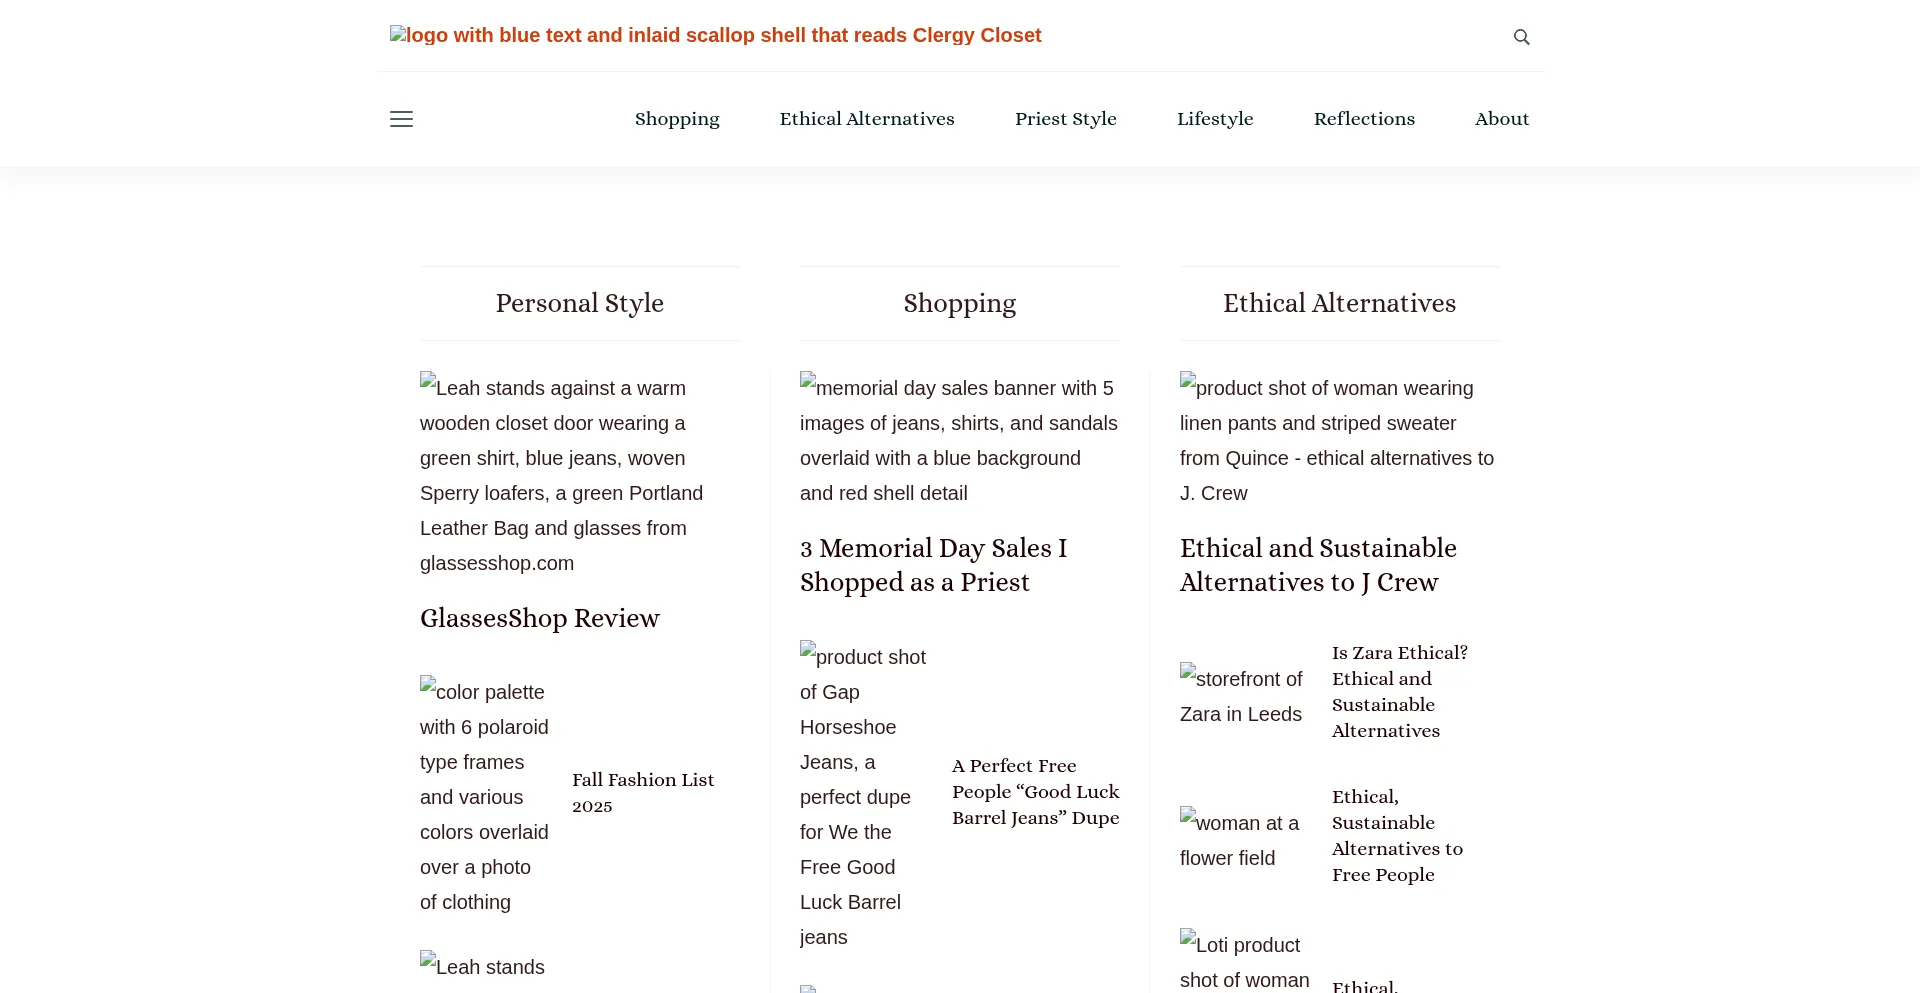Screen dimensions: 1920x993
Task: Navigate to Reflections menu
Action: (x=1364, y=119)
